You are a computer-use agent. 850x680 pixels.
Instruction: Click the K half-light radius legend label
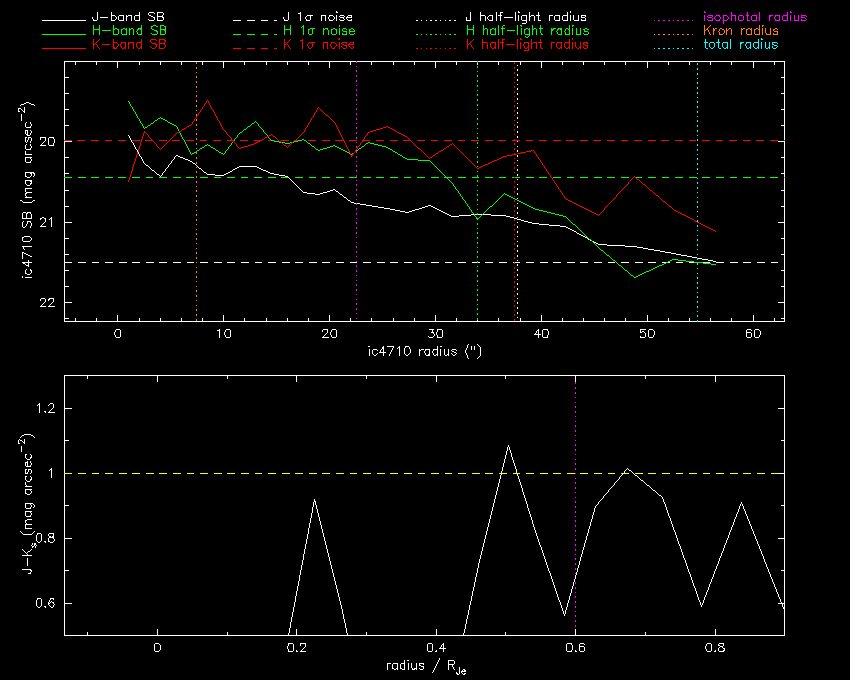click(527, 45)
